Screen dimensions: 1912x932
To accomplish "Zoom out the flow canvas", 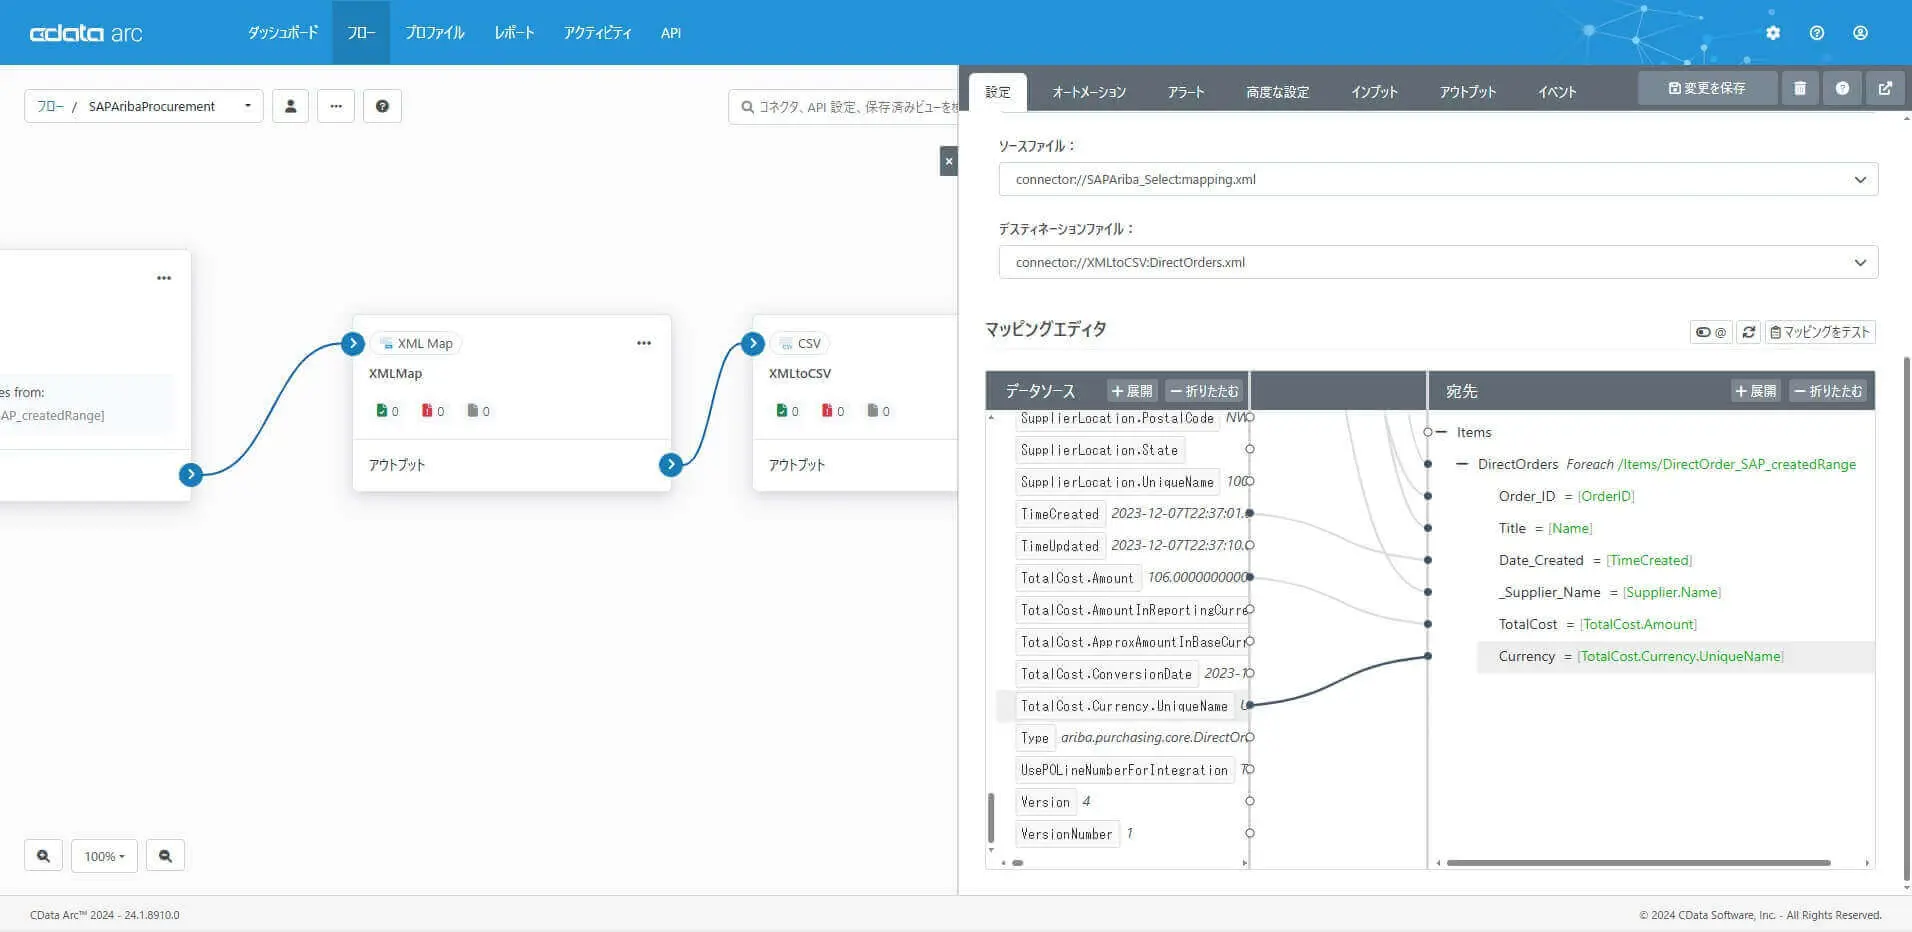I will click(165, 856).
